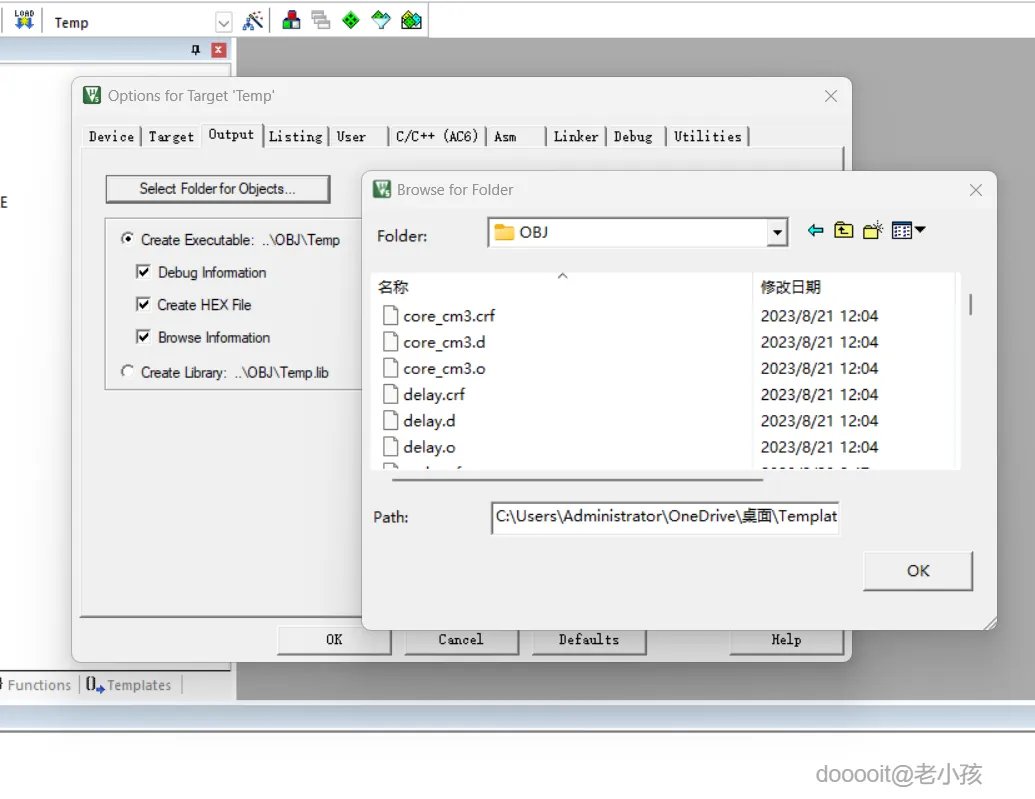The image size is (1035, 799).
Task: Open Manage Run-Time Environment green diamond icon
Action: pyautogui.click(x=351, y=20)
